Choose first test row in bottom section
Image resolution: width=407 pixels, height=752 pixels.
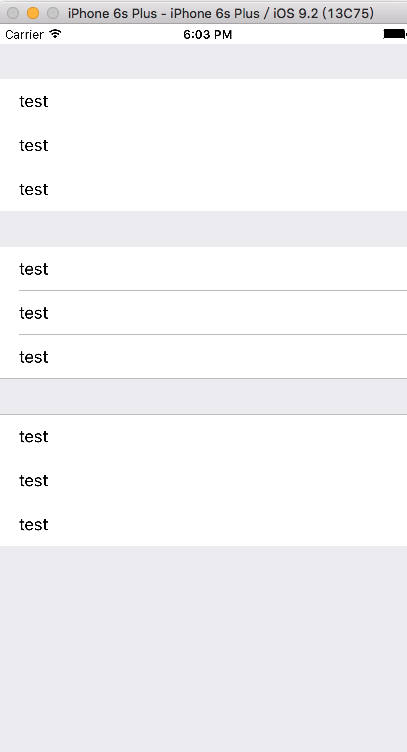[203, 436]
